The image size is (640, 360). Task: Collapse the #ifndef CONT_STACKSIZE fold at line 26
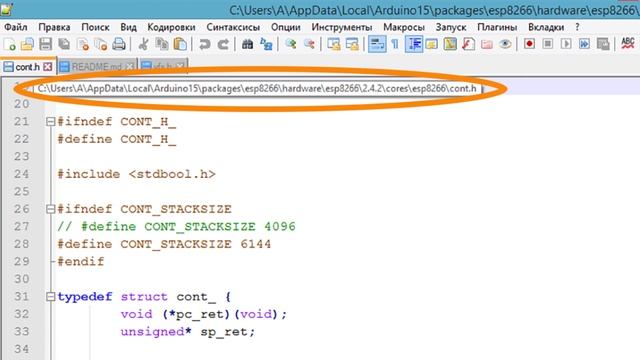(x=50, y=209)
